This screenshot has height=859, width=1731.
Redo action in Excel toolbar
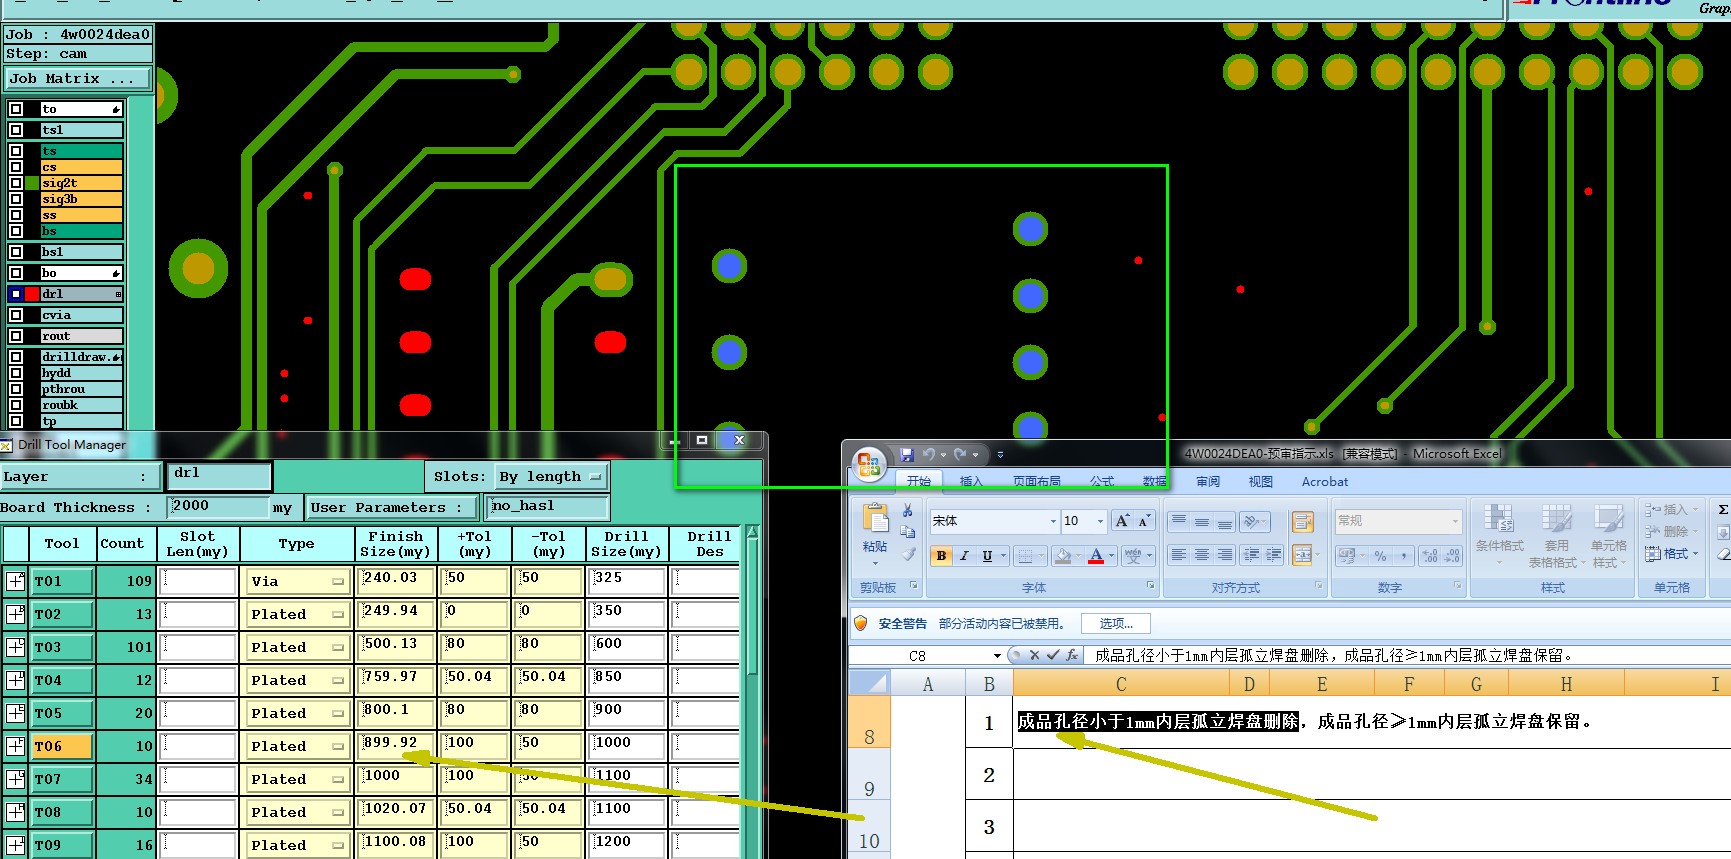960,454
